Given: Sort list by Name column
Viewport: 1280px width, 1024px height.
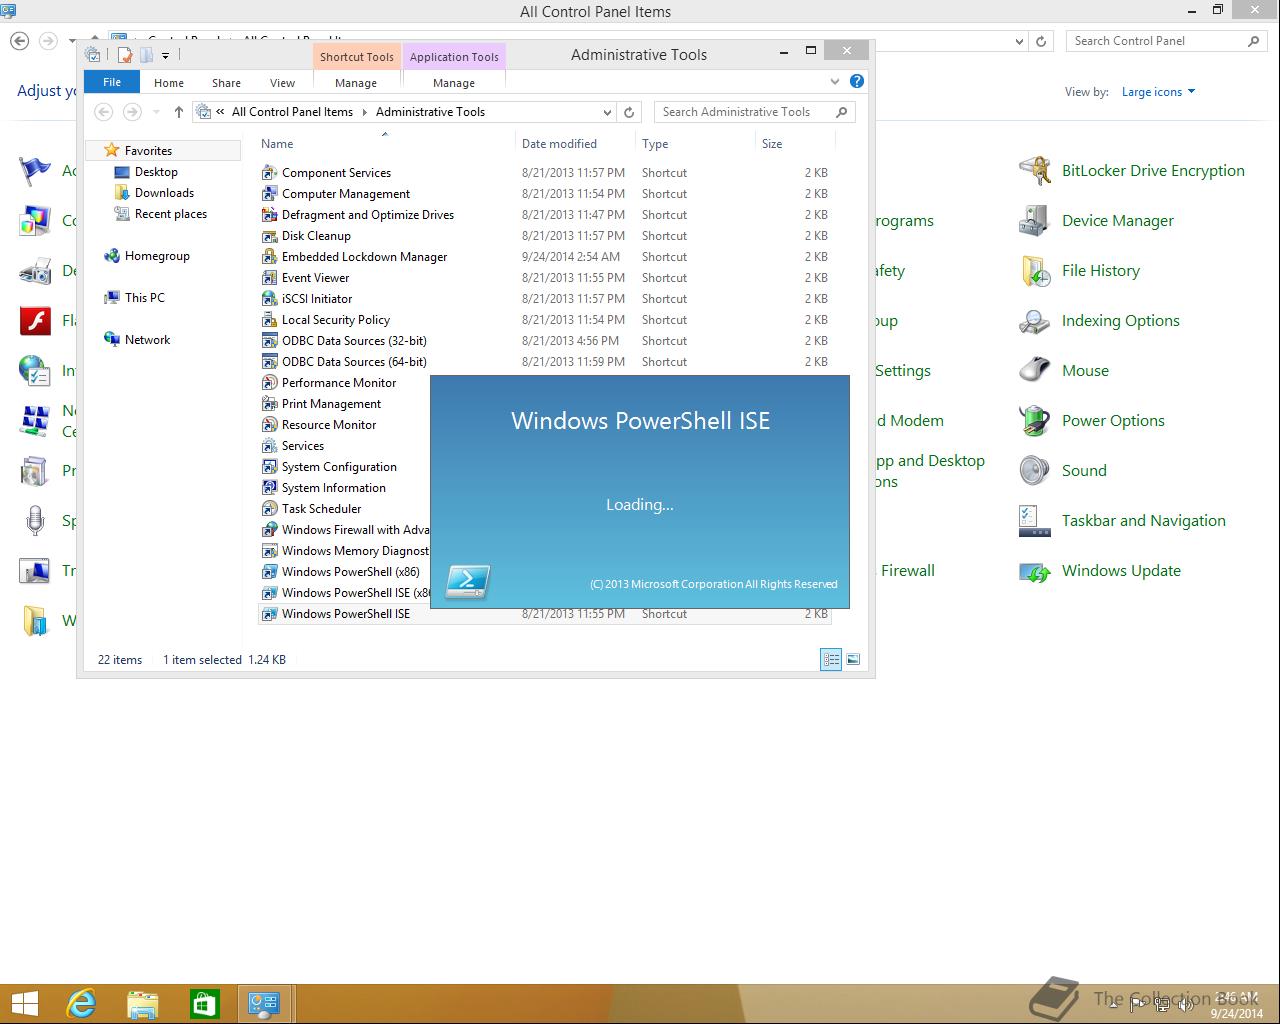Looking at the screenshot, I should coord(386,144).
